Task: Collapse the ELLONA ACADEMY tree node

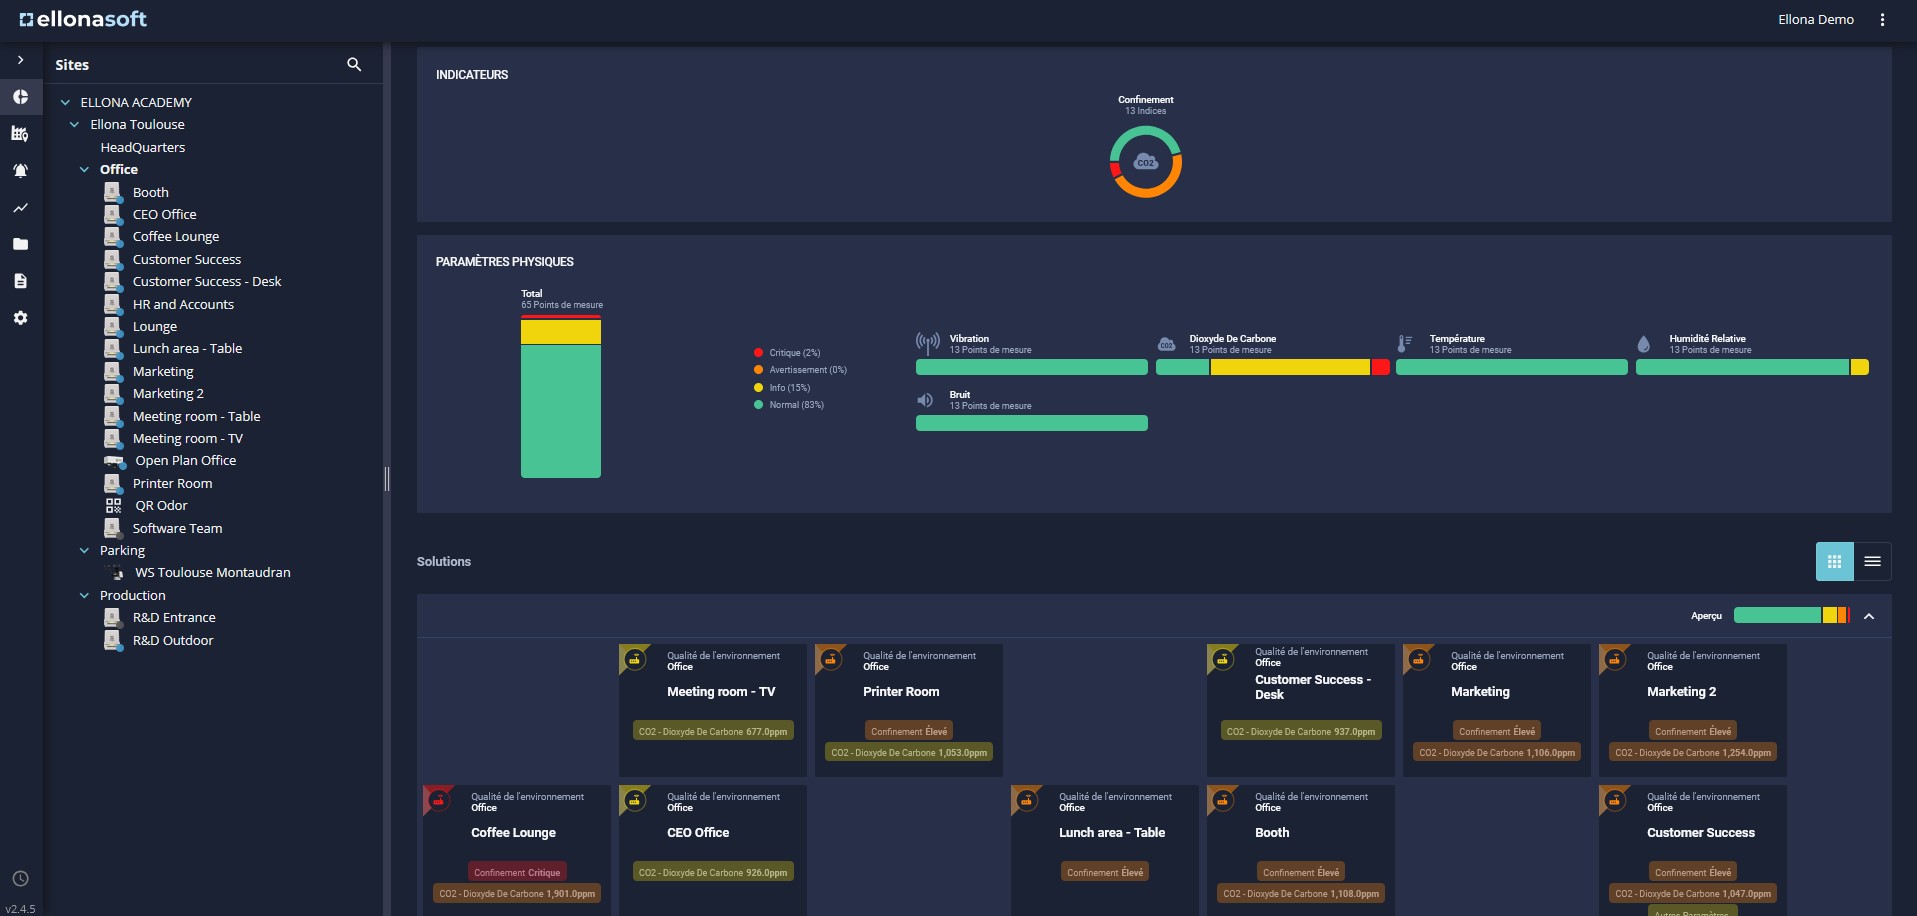Action: click(65, 102)
